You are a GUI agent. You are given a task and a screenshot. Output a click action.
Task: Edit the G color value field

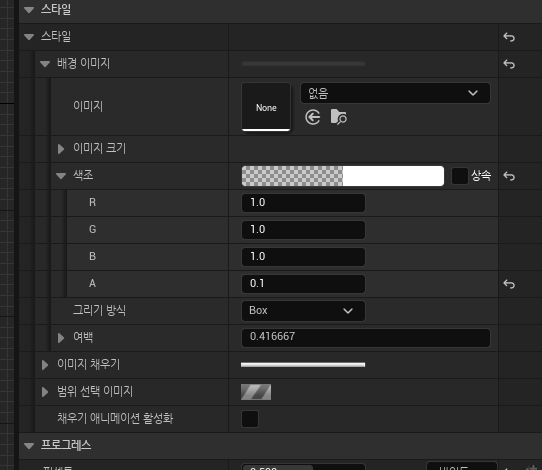[x=303, y=229]
